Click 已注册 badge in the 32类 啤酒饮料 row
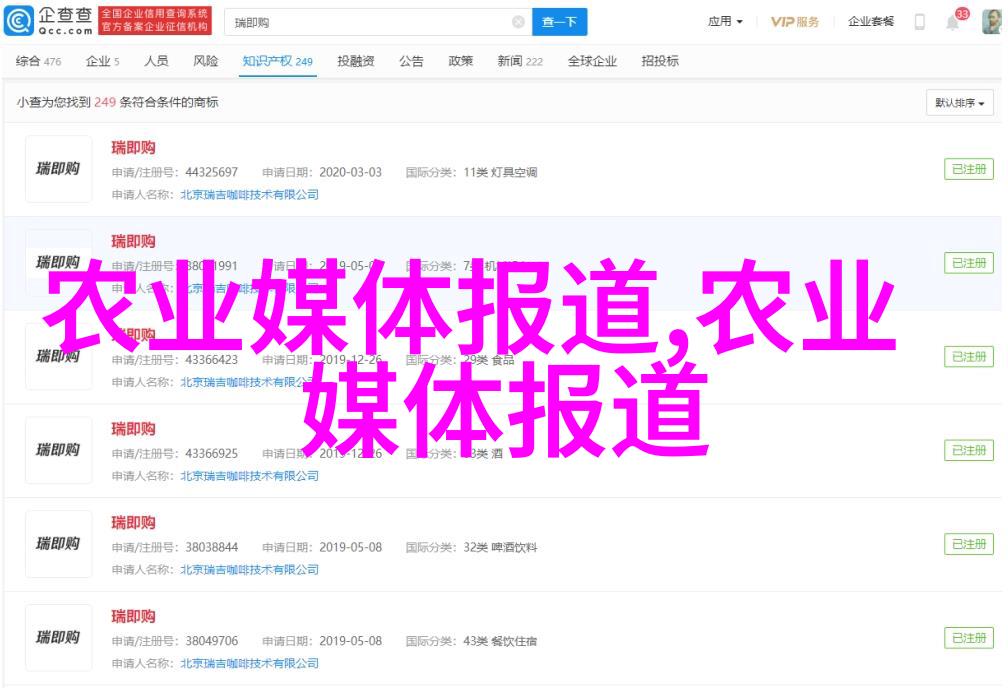1008x692 pixels. (969, 545)
